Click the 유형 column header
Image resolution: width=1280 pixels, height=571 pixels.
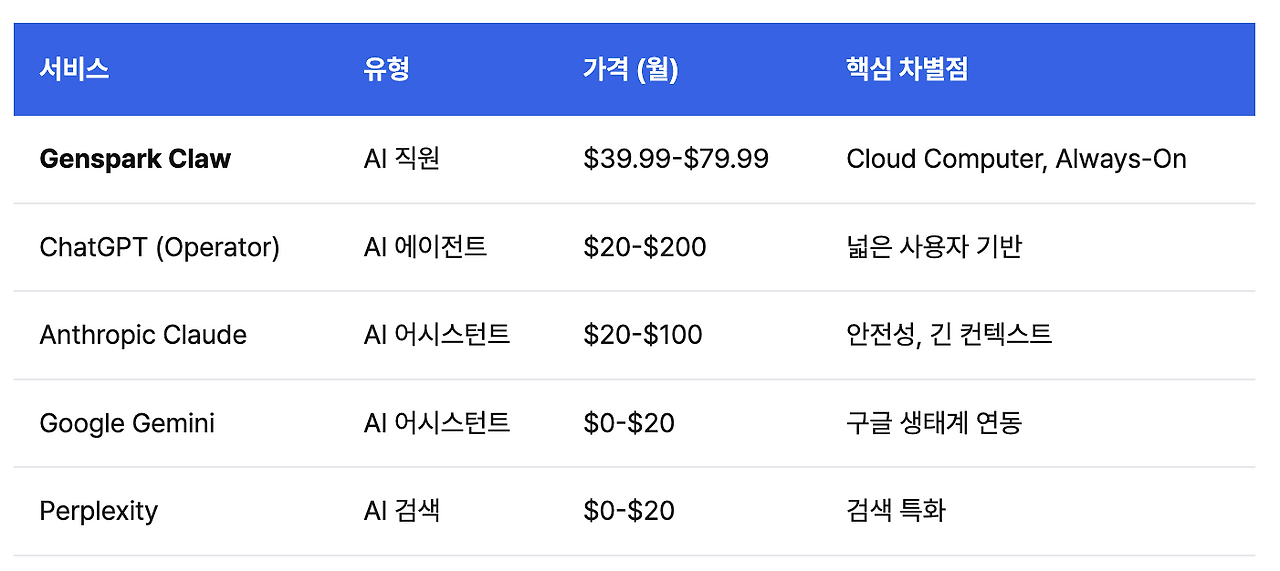[x=387, y=69]
